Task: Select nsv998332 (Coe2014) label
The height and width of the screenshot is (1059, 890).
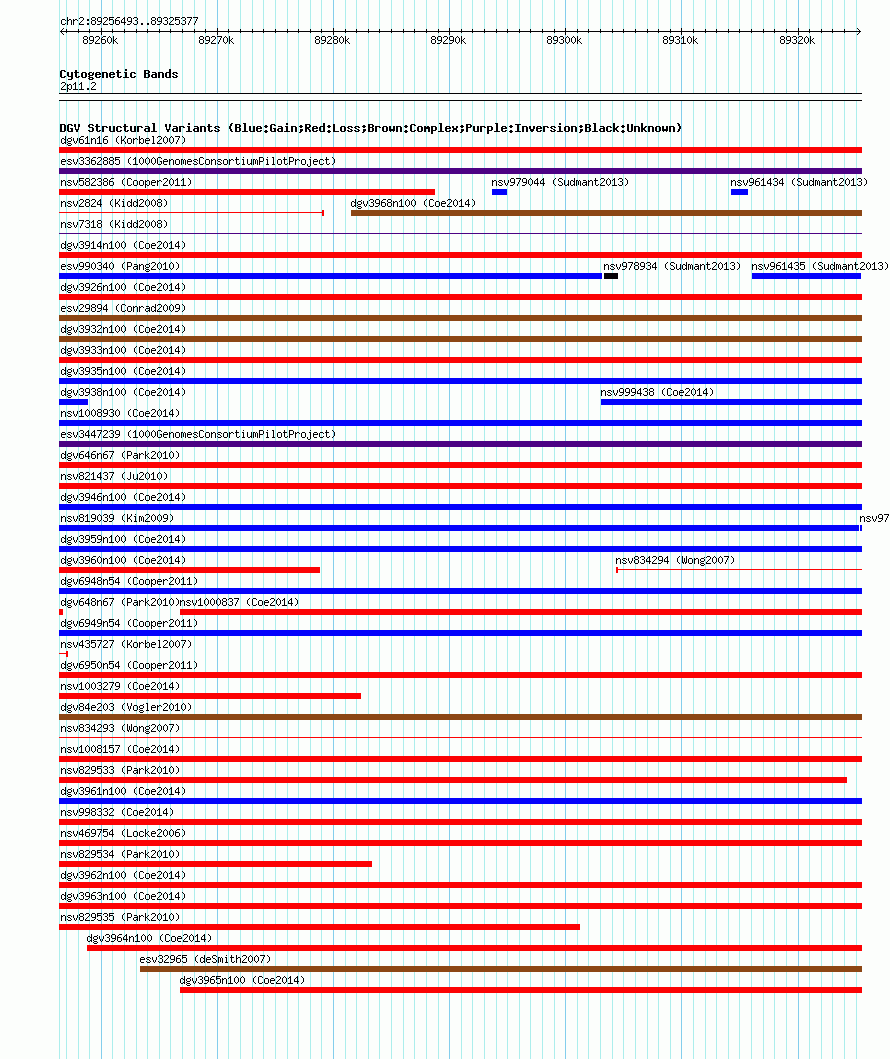Action: pyautogui.click(x=117, y=810)
